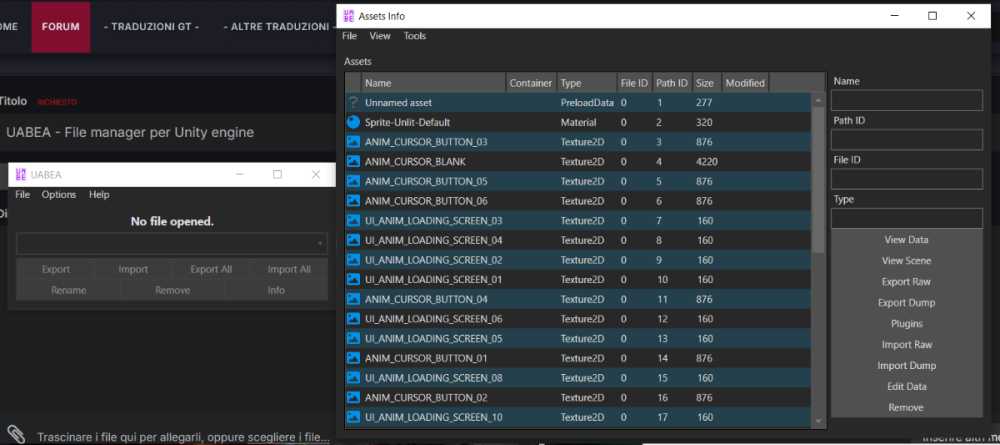Viewport: 1000px width, 445px height.
Task: Open the Help menu in the UABEA window
Action: pos(99,194)
